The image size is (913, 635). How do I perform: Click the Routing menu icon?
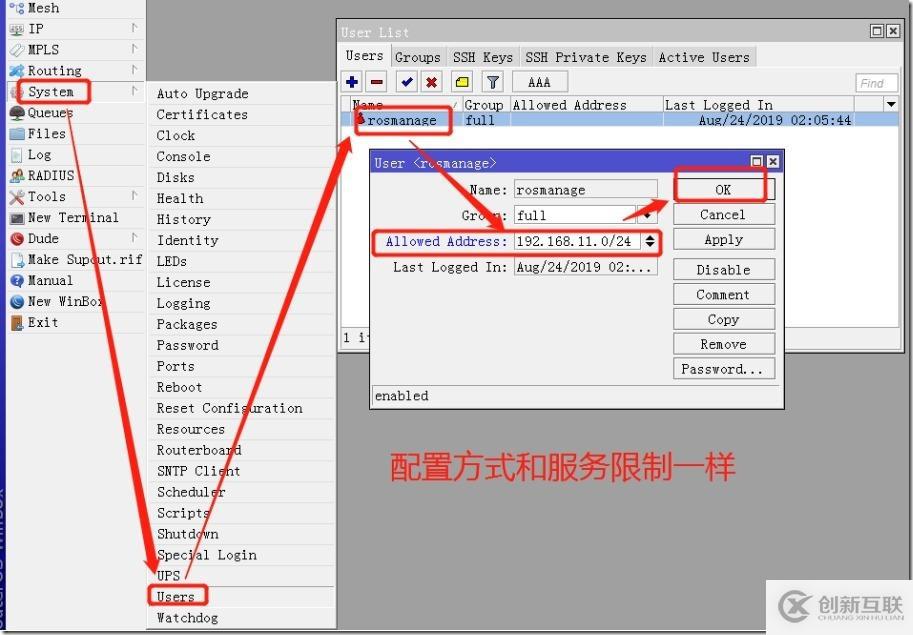pyautogui.click(x=16, y=70)
